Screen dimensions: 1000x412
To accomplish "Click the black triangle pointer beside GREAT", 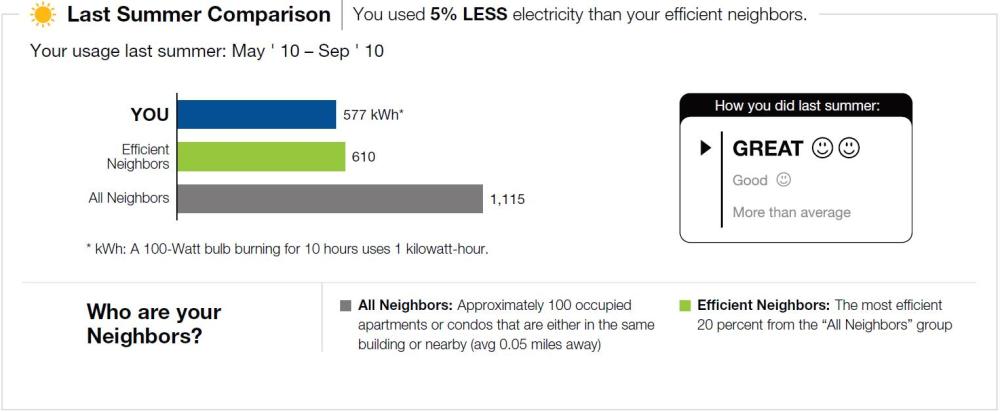I will (705, 148).
